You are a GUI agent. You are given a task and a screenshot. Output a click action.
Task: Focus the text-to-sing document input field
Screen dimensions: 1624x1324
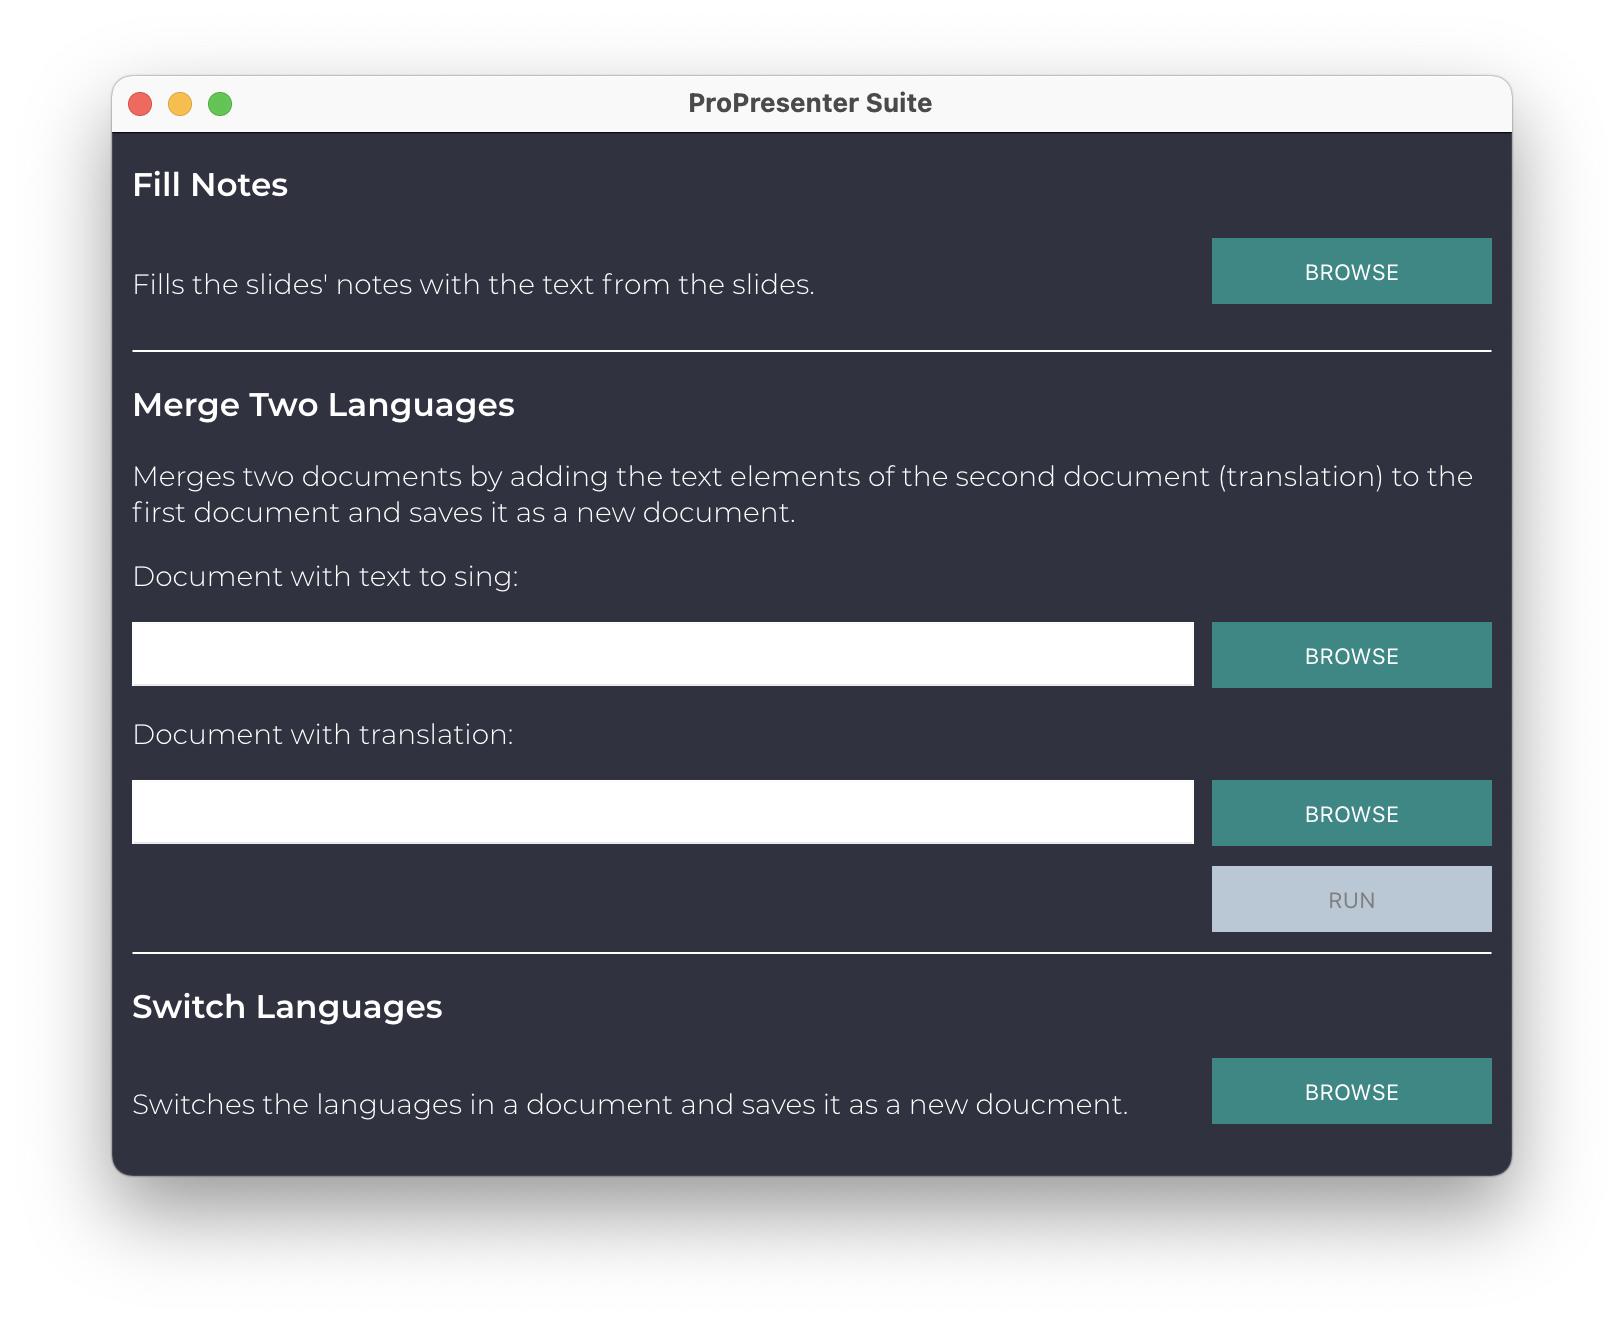(x=663, y=654)
